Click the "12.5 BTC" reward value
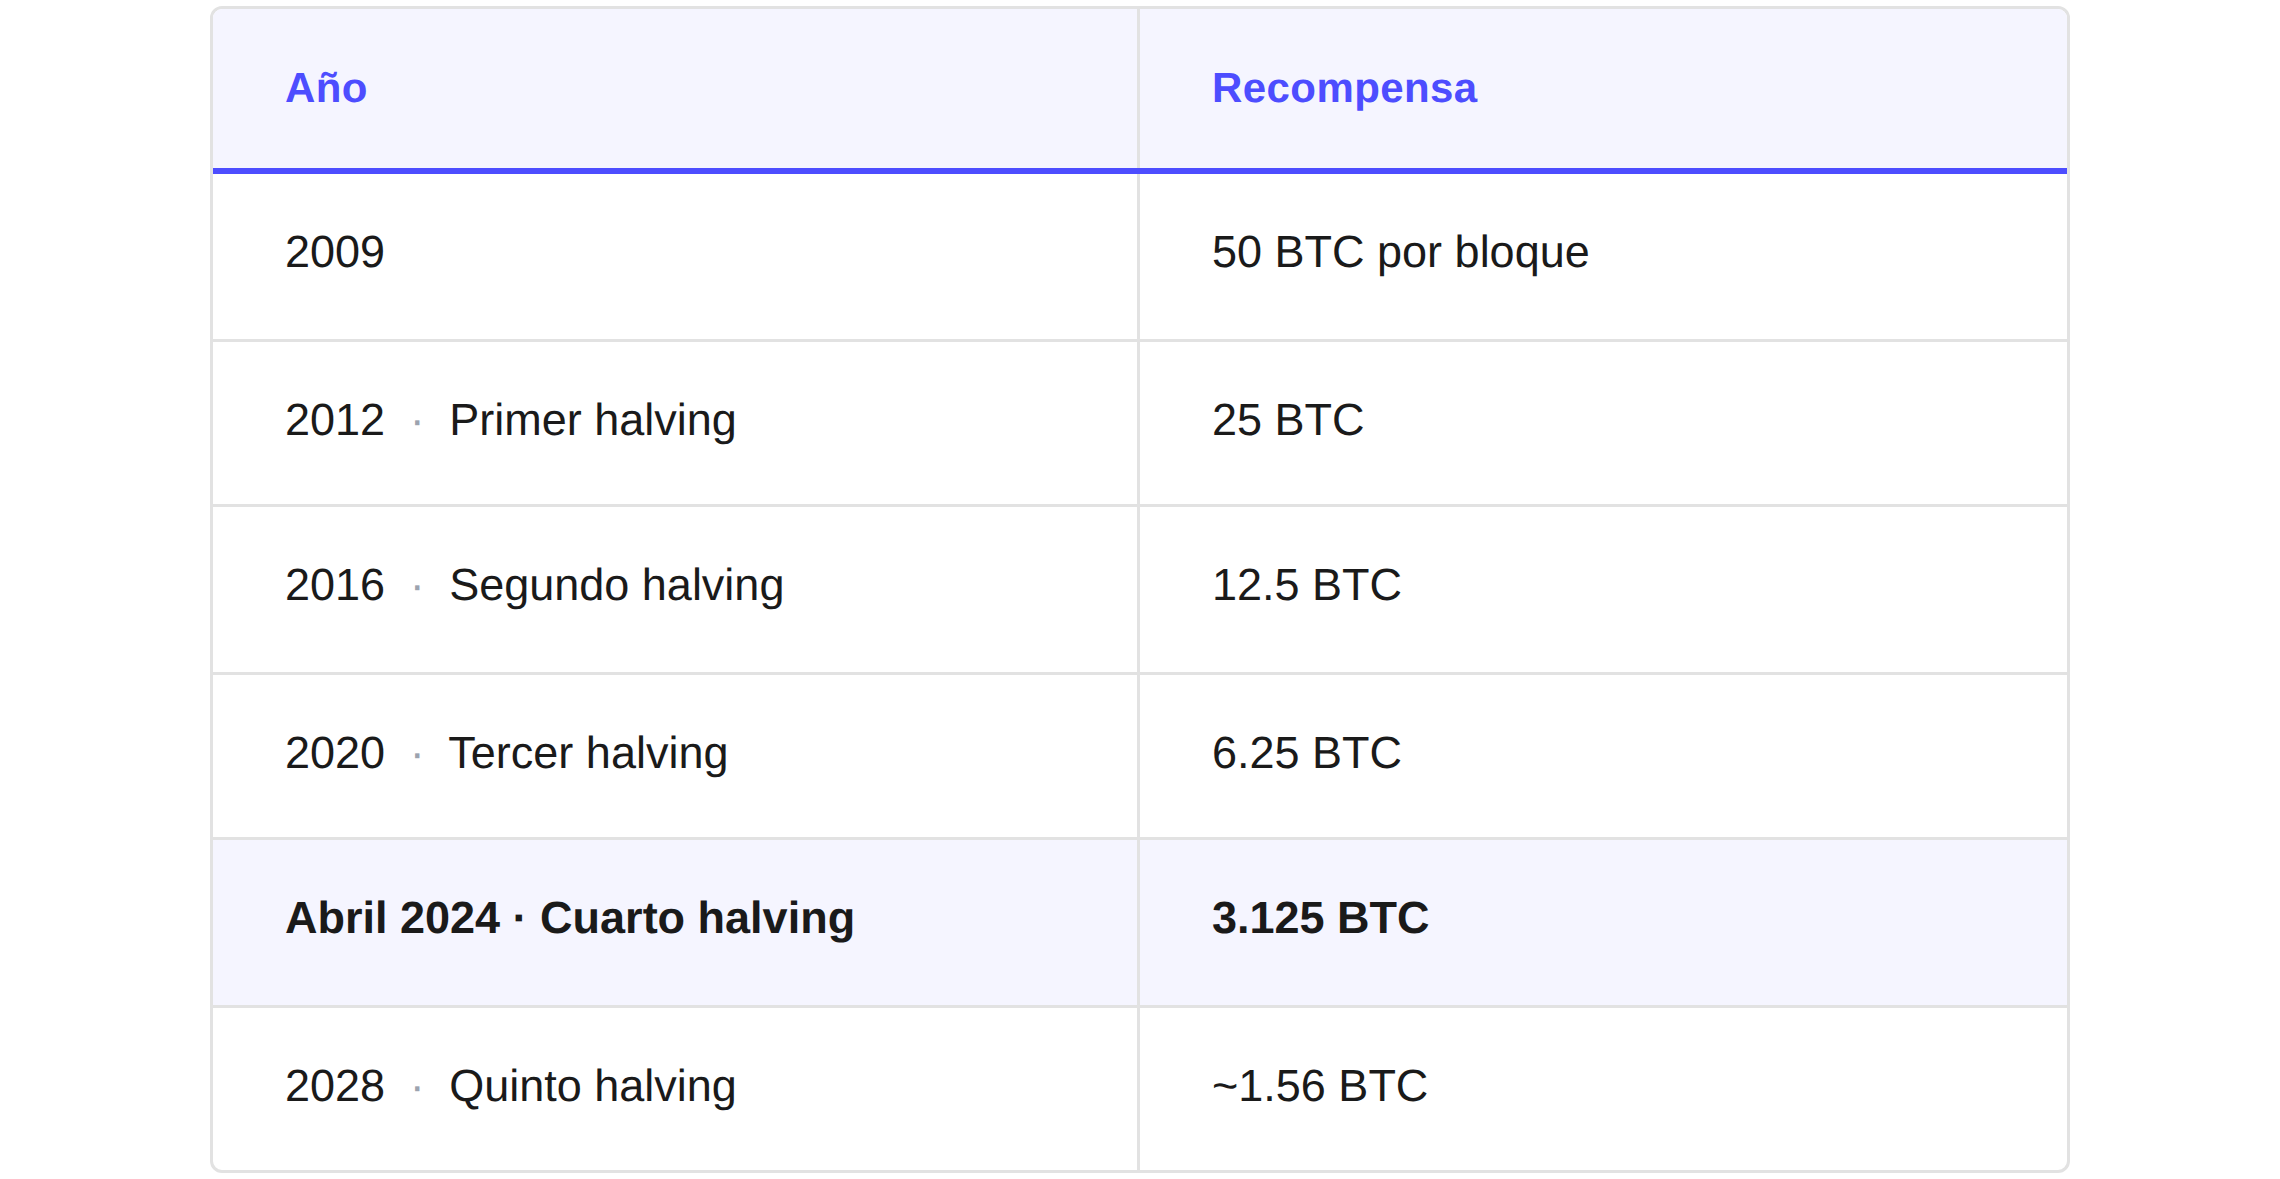2280x1179 pixels. (x=1306, y=585)
